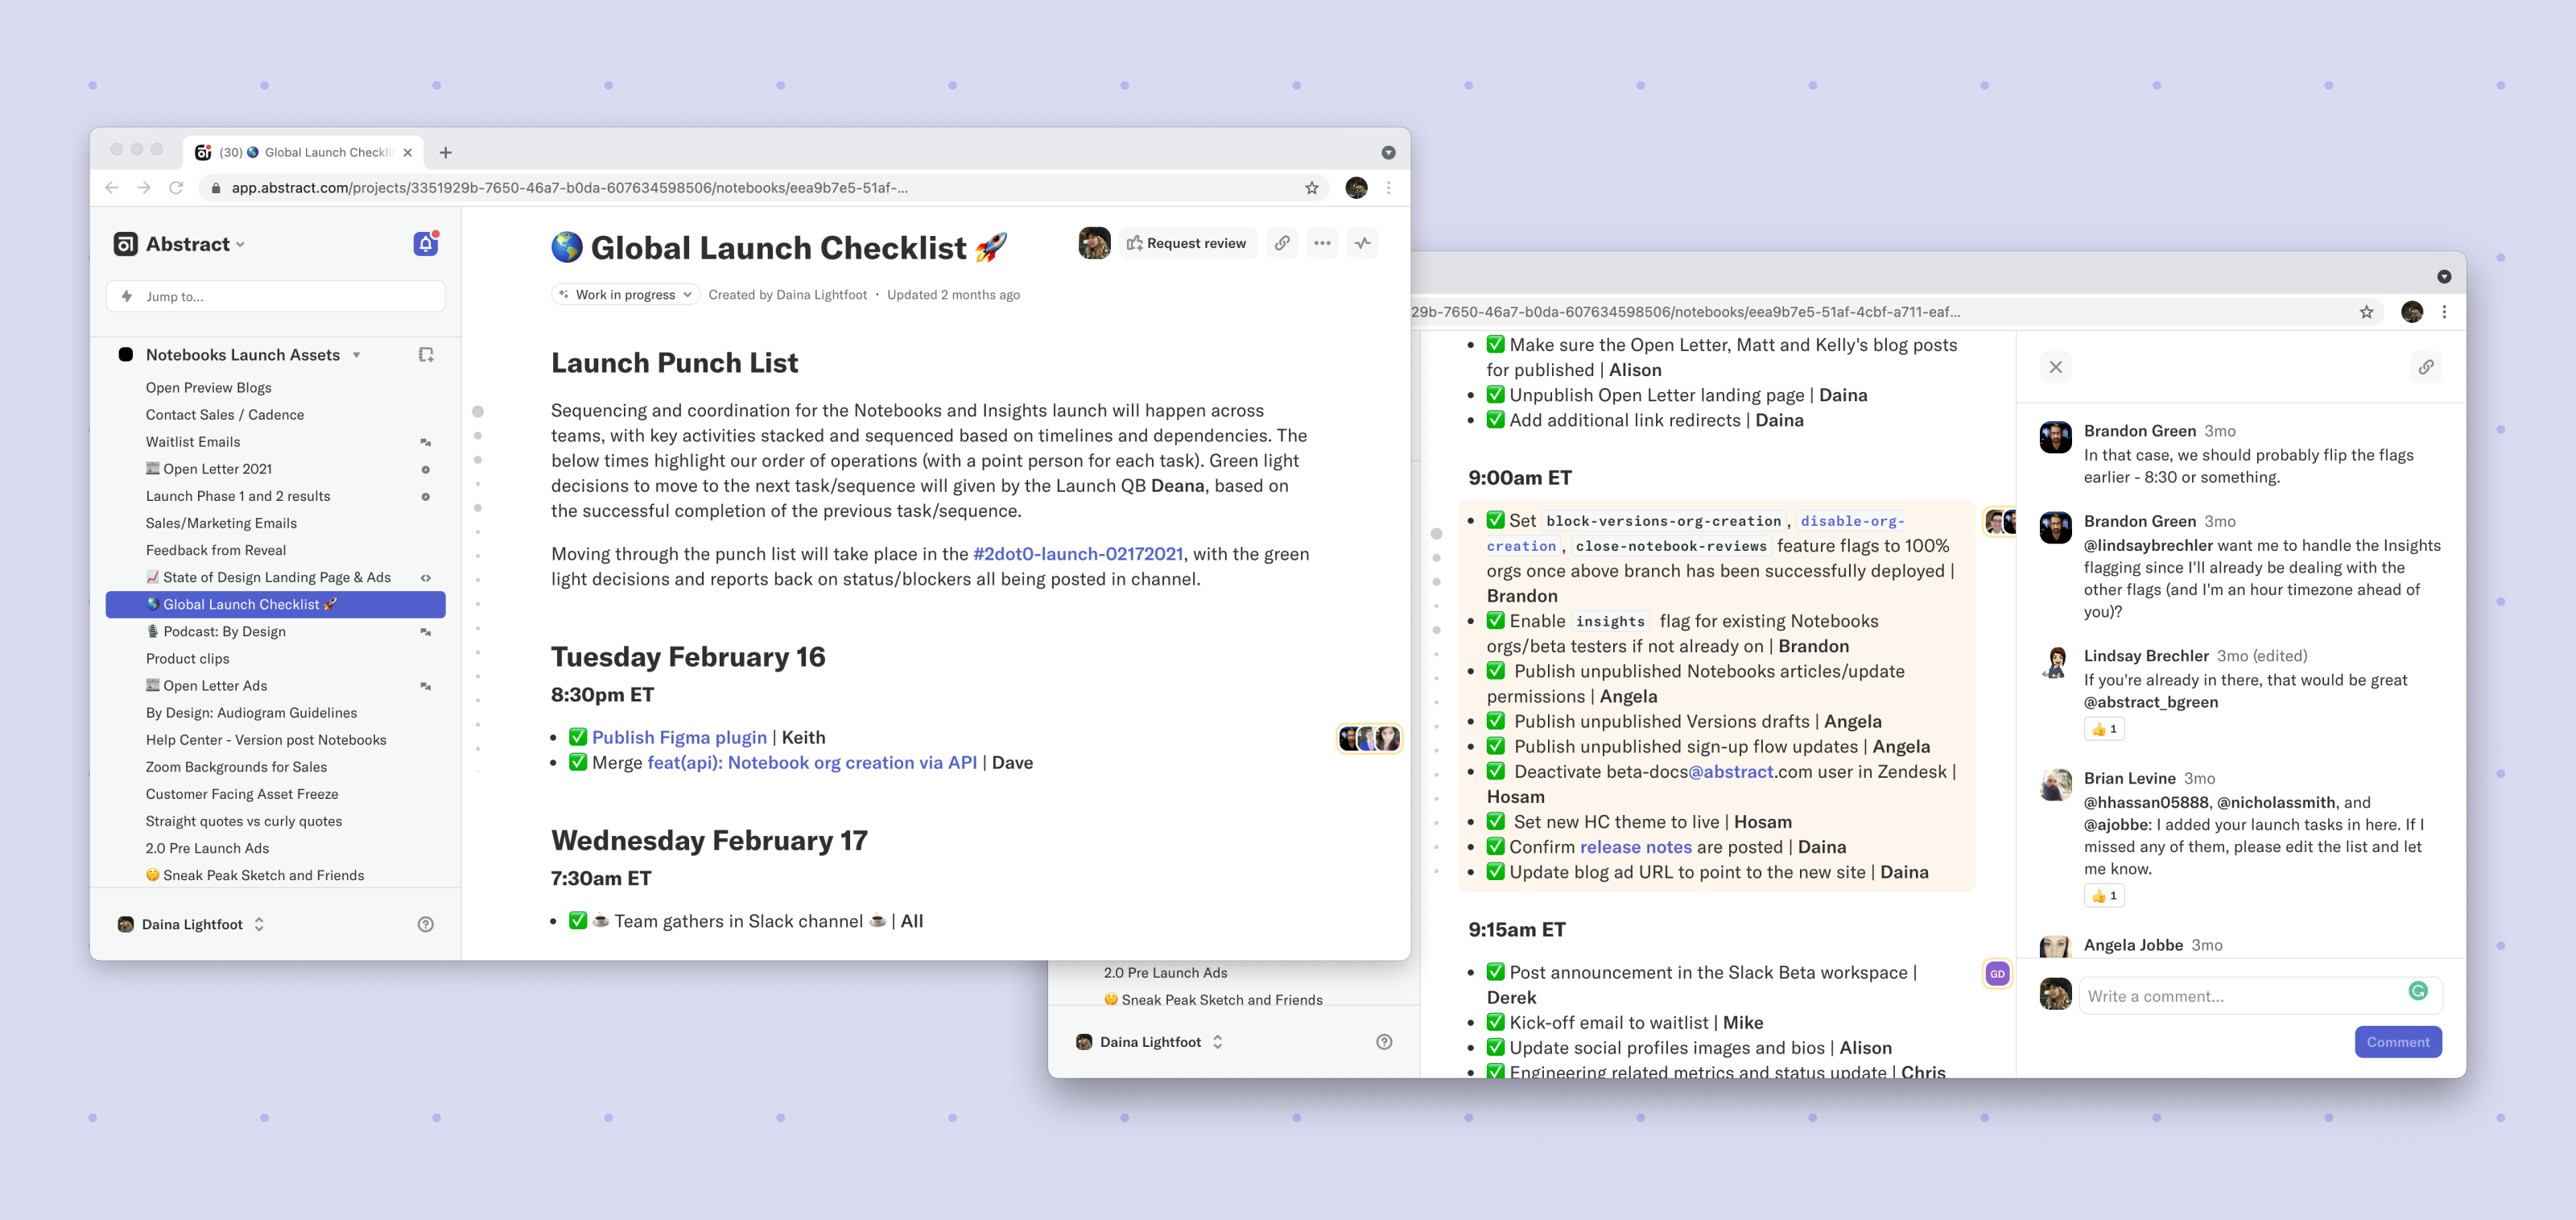Click star bookmark icon in back browser window

2366,312
